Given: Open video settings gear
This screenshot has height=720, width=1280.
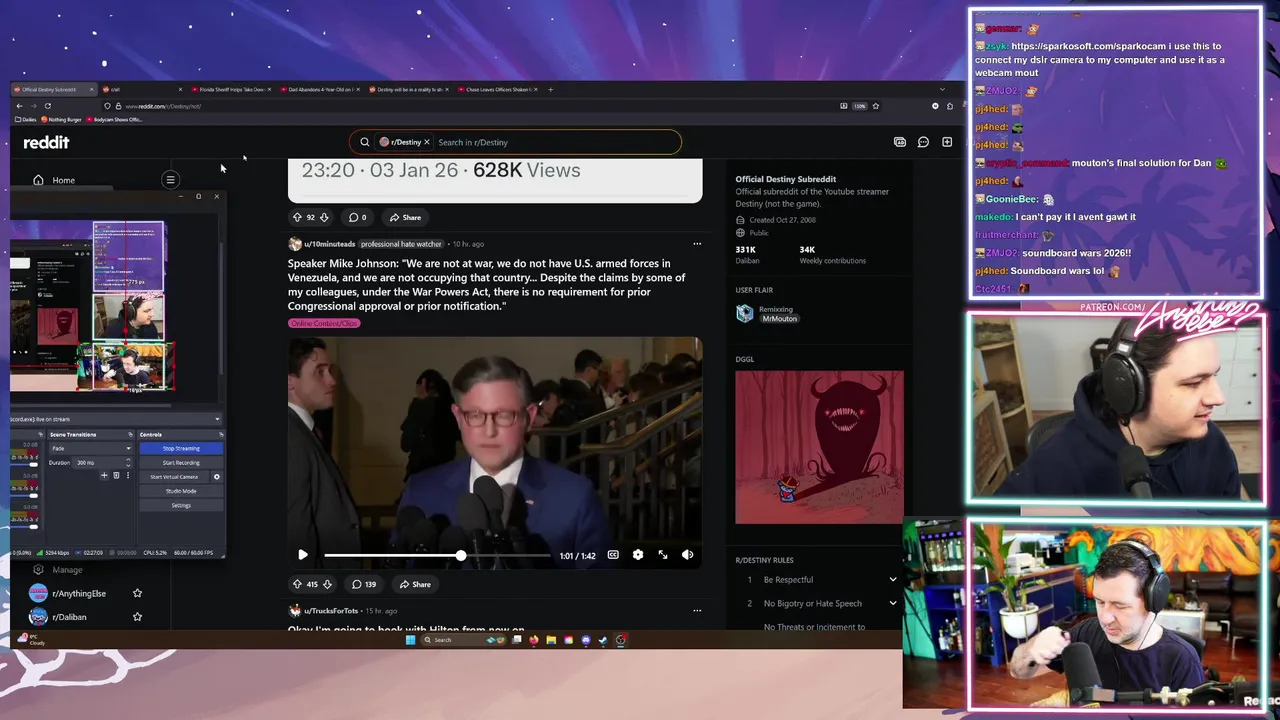Looking at the screenshot, I should click(x=638, y=555).
